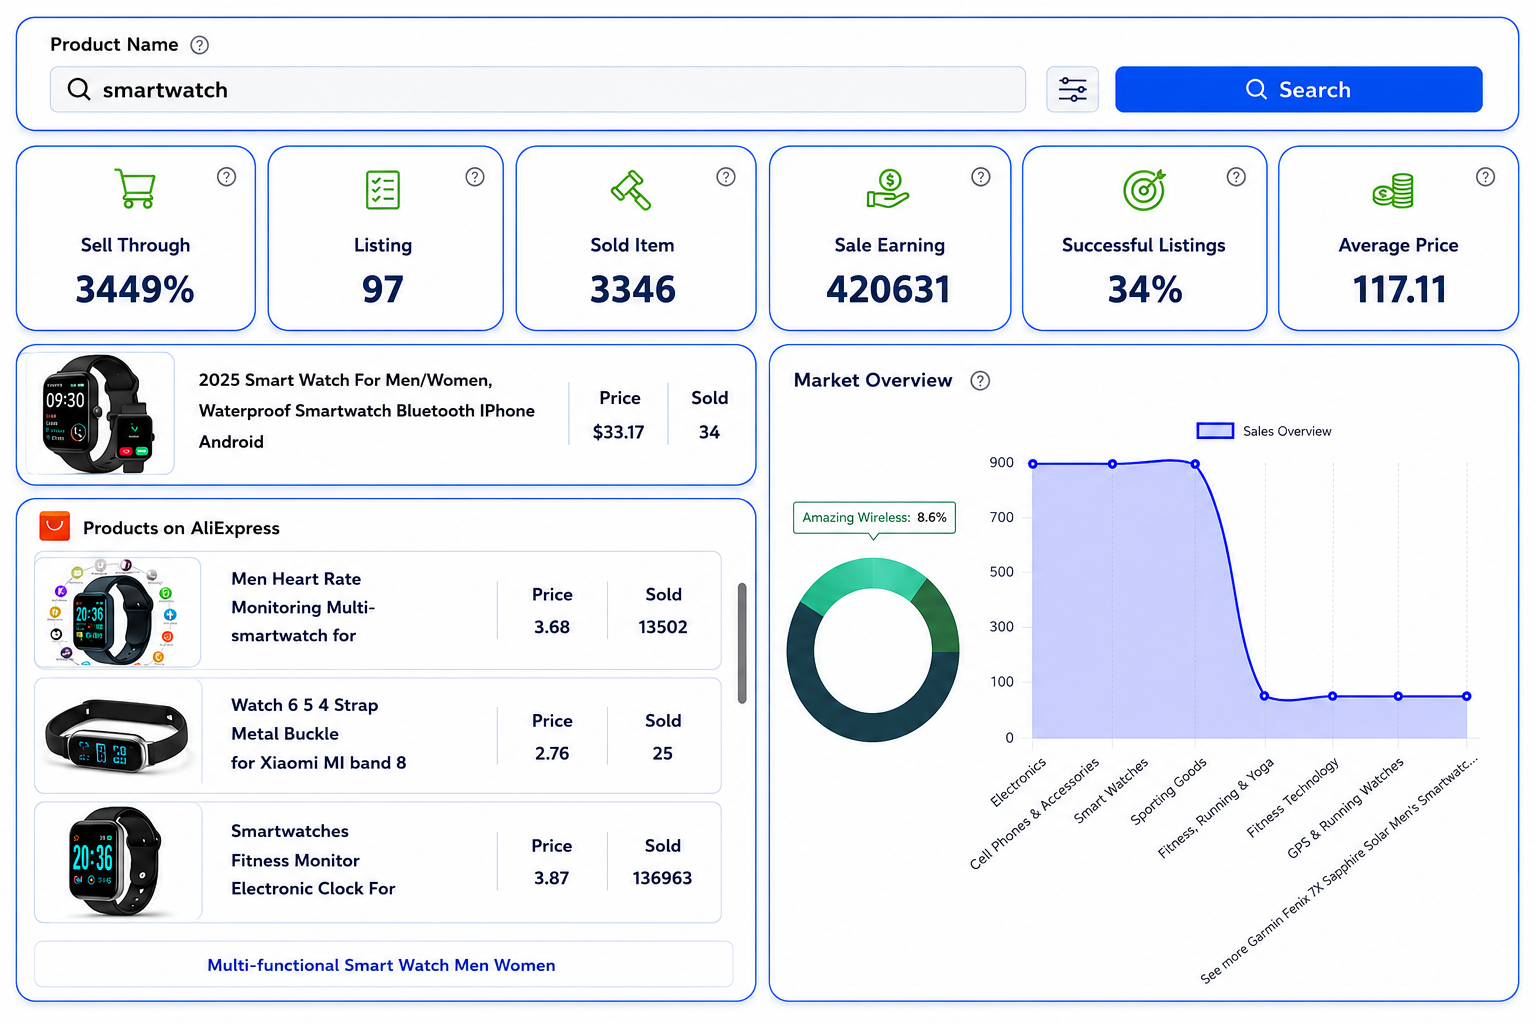Viewport: 1536px width, 1024px height.
Task: Click the 2.76 price value
Action: point(552,753)
